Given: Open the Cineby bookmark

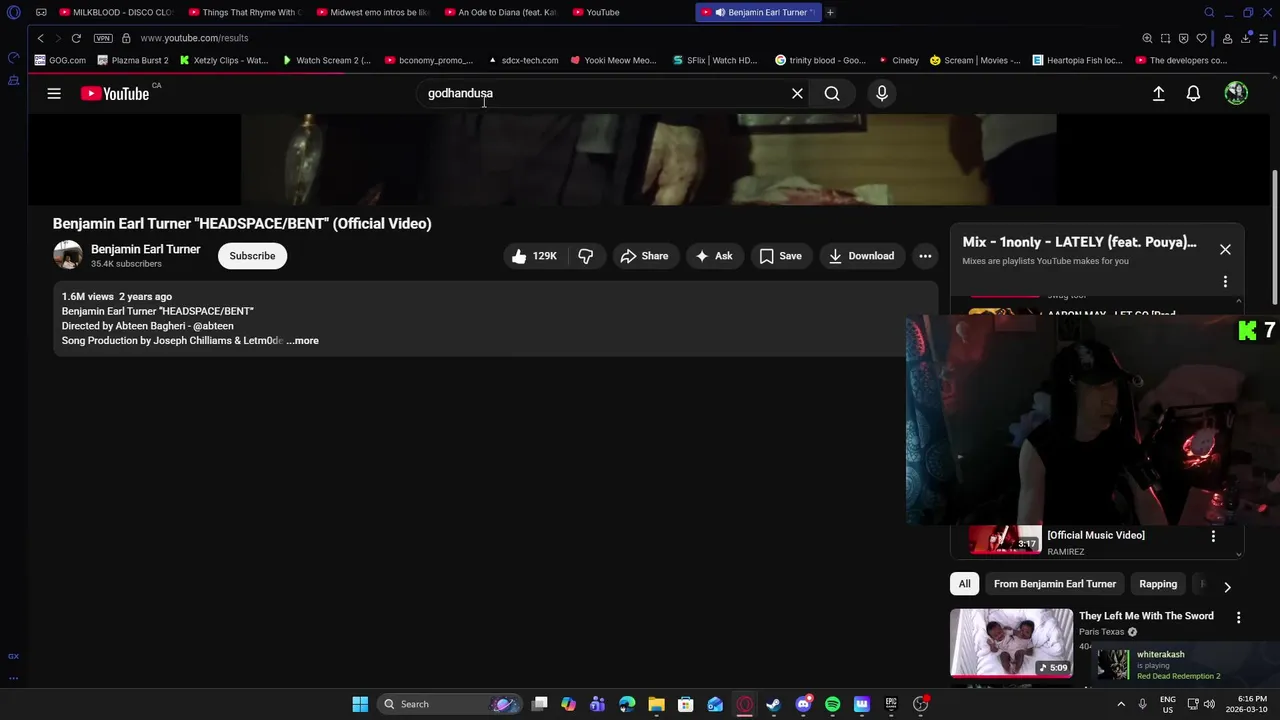Looking at the screenshot, I should tap(898, 60).
